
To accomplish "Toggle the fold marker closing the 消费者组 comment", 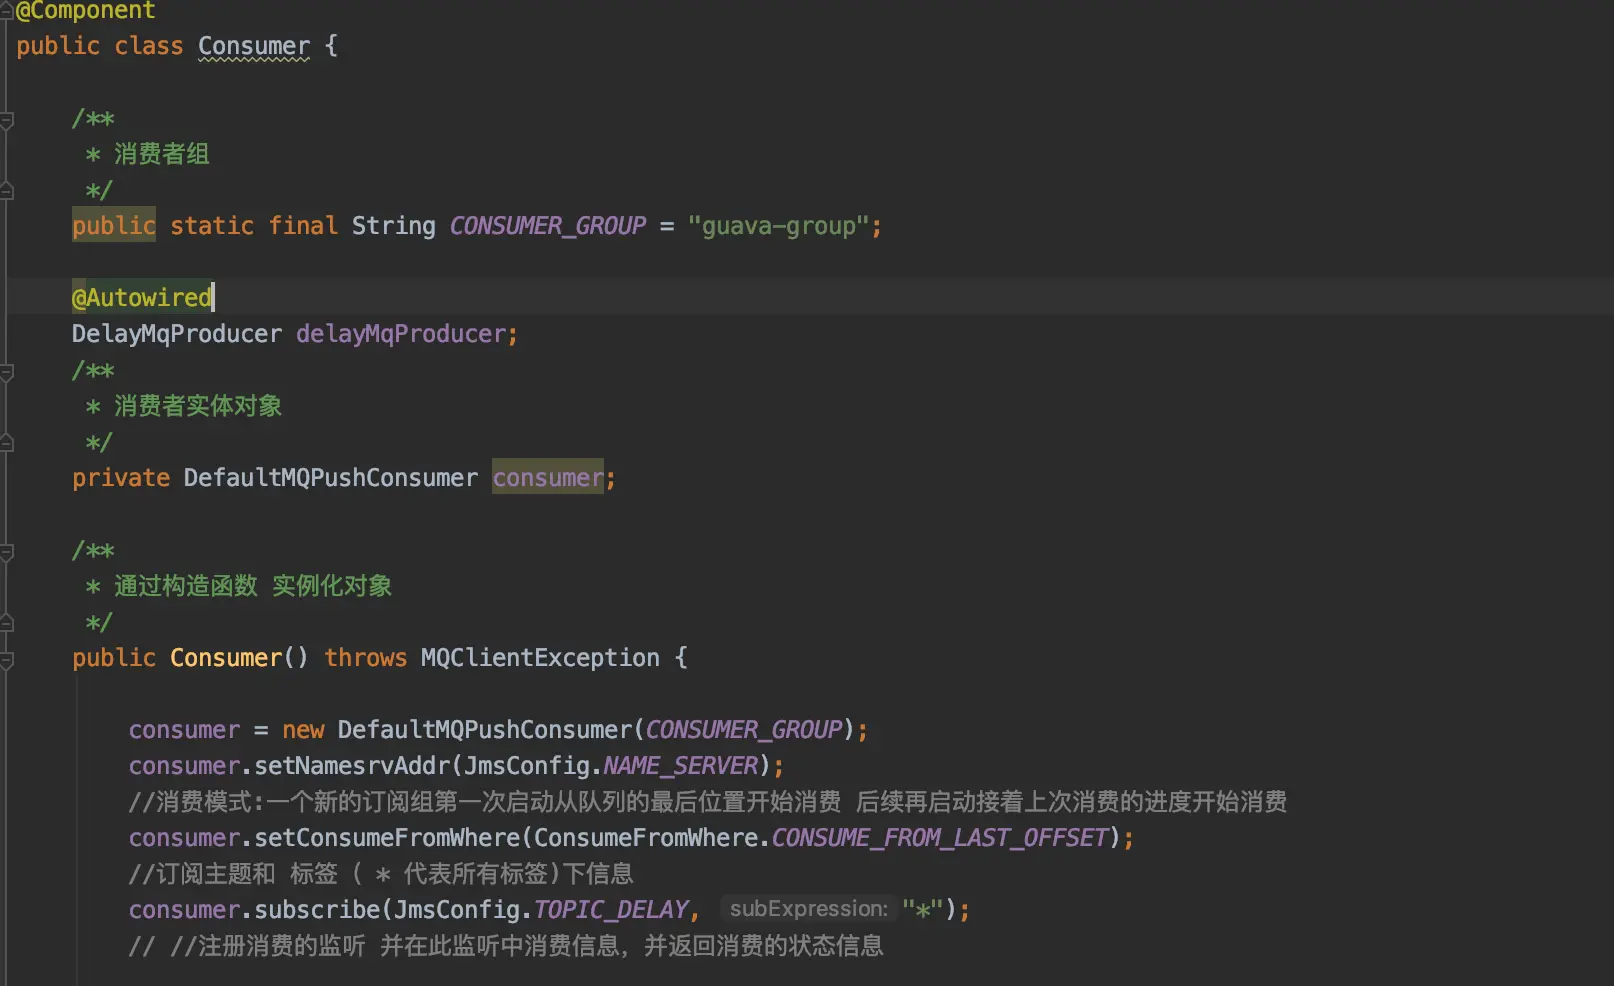I will (6, 190).
